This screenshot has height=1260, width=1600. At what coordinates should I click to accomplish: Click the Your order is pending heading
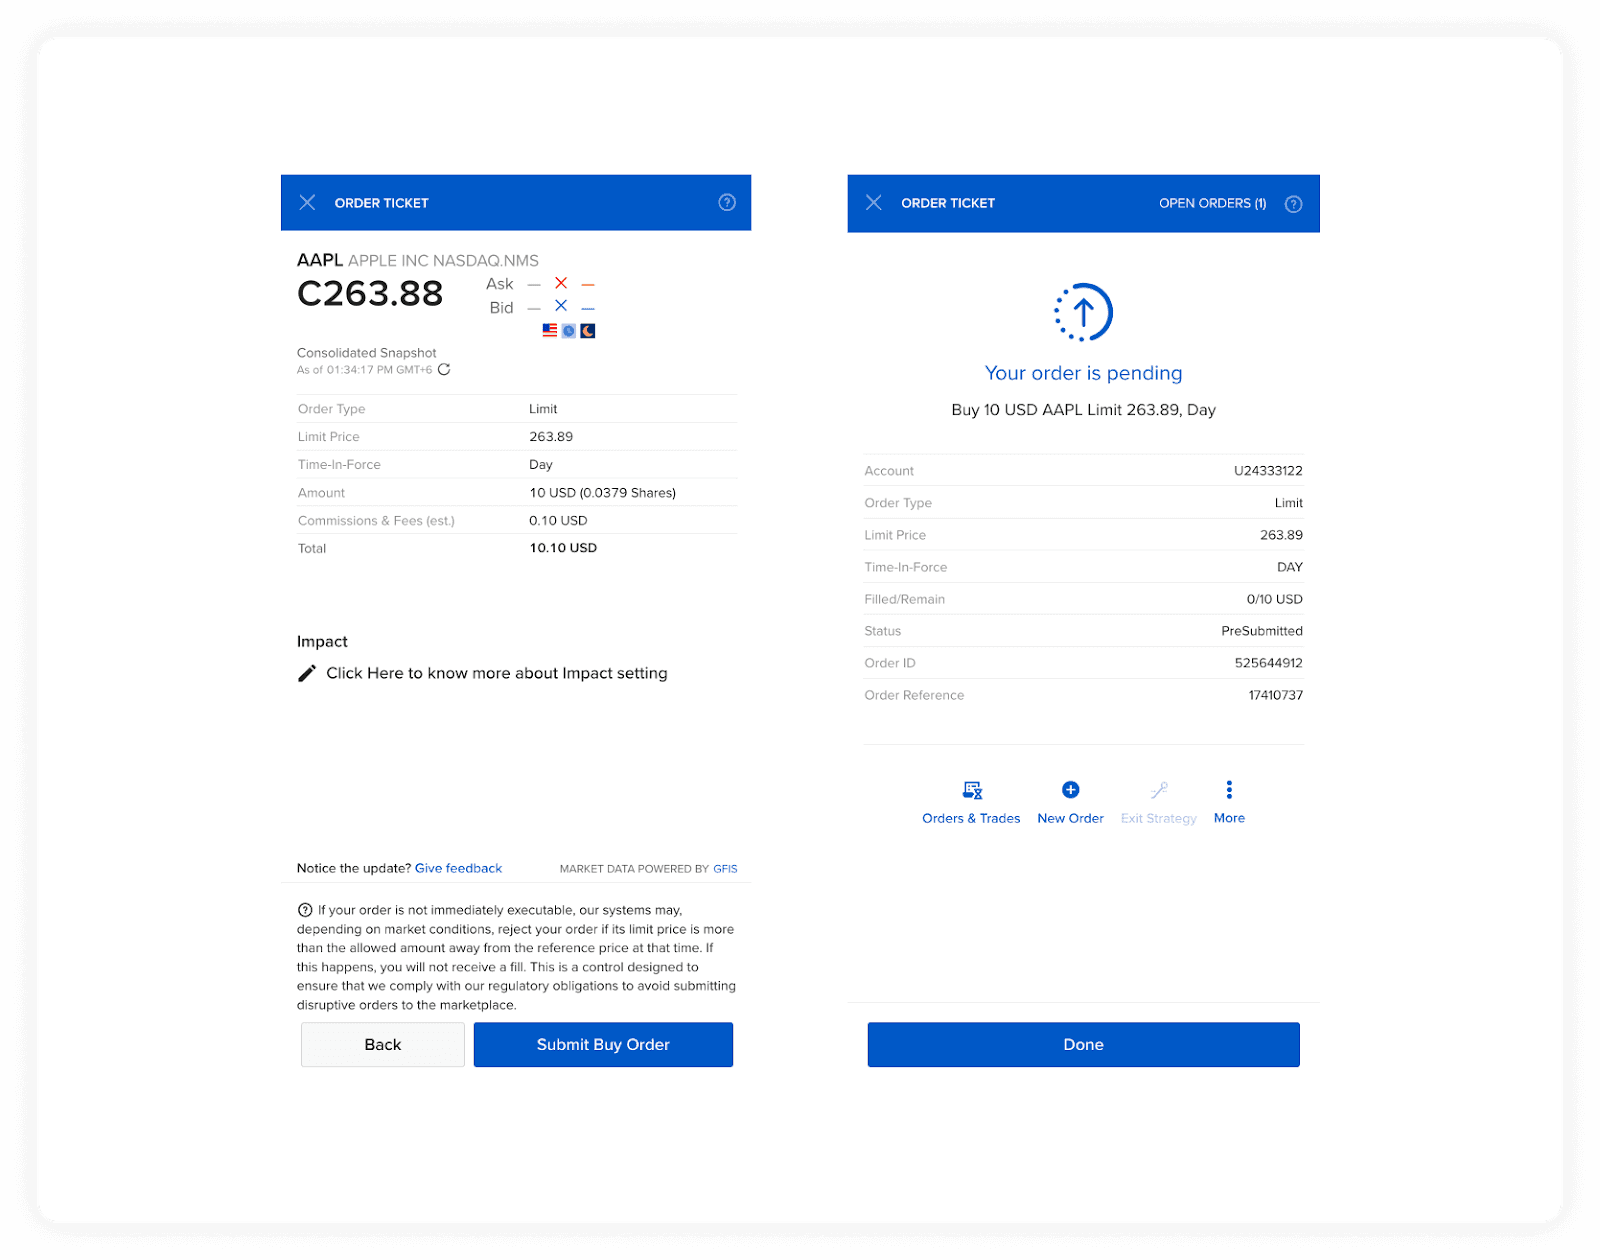click(x=1083, y=373)
